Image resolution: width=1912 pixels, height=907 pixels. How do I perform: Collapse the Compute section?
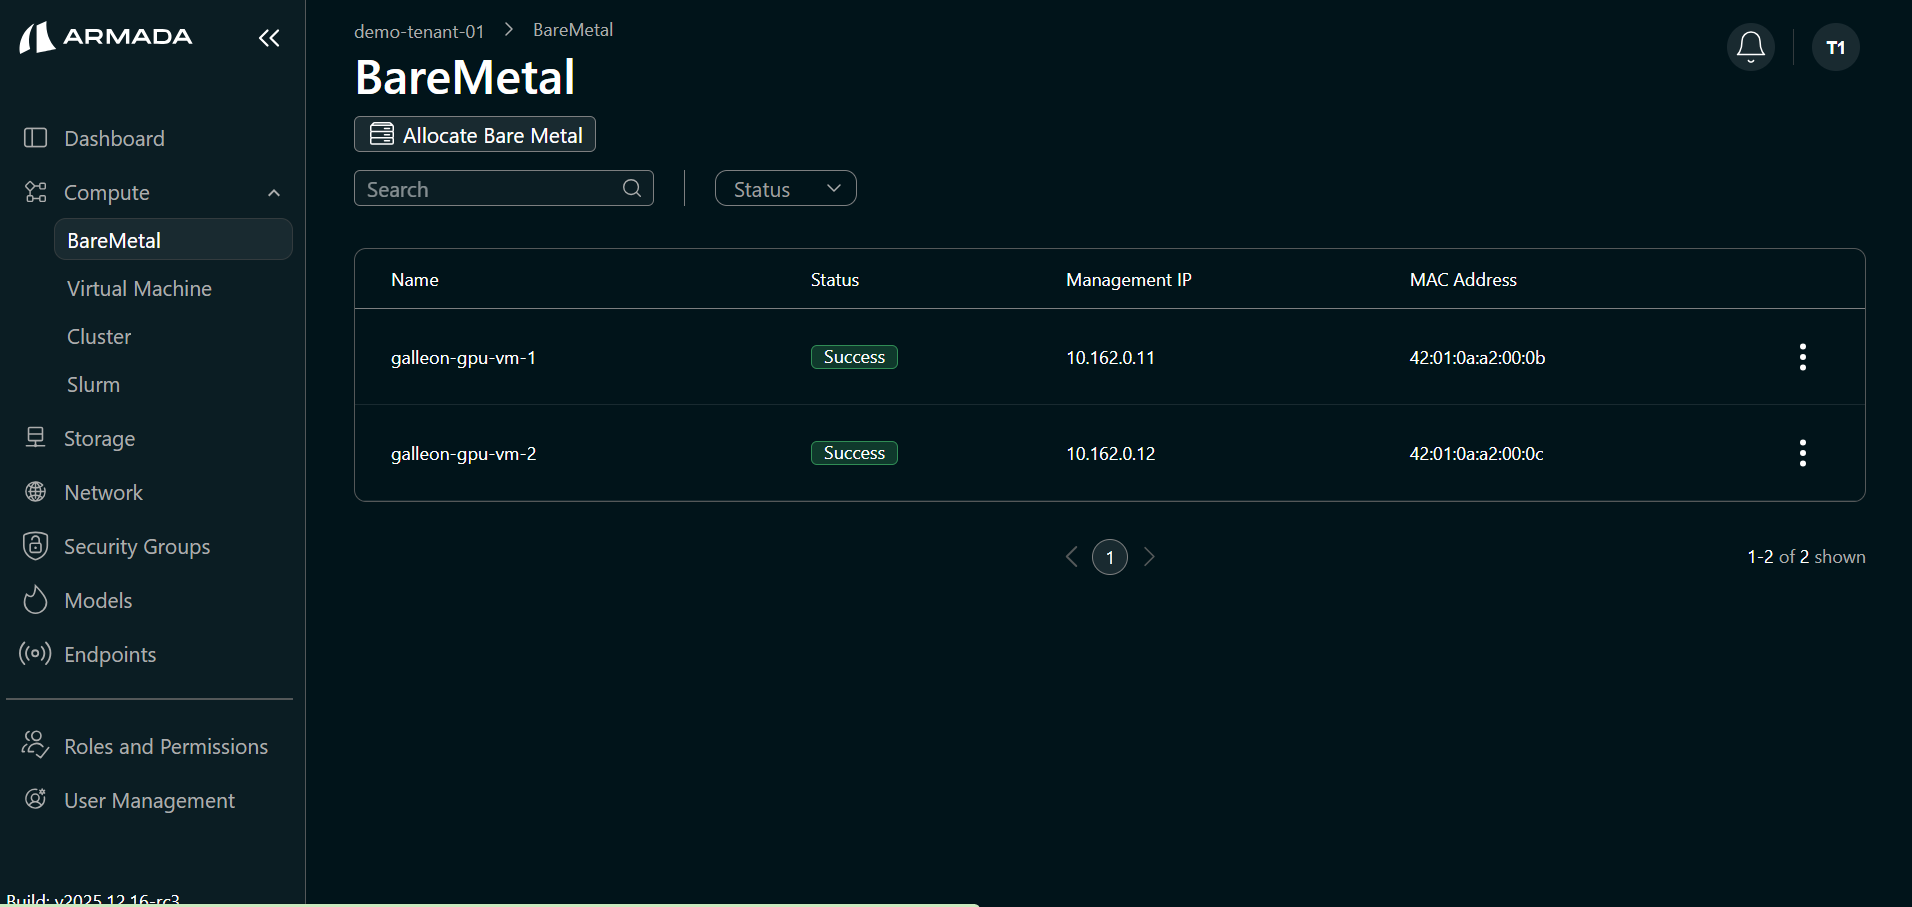click(273, 193)
